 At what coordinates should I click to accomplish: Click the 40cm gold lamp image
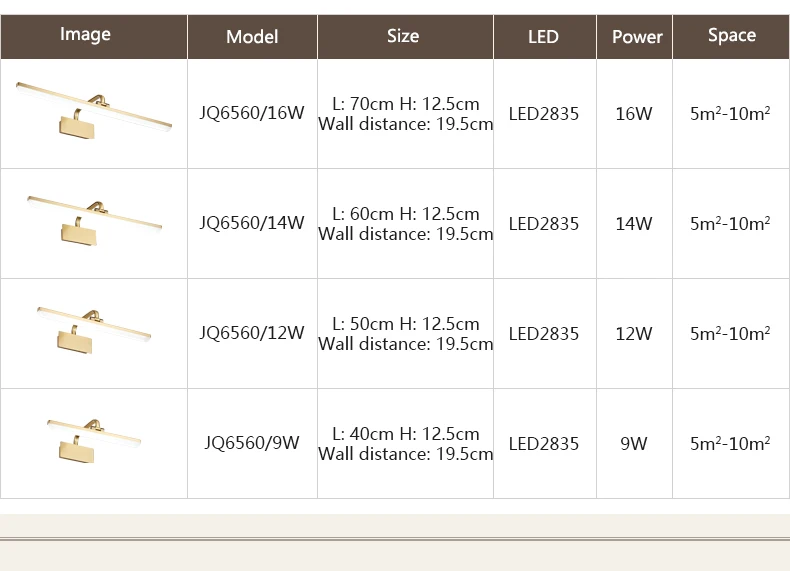(94, 439)
